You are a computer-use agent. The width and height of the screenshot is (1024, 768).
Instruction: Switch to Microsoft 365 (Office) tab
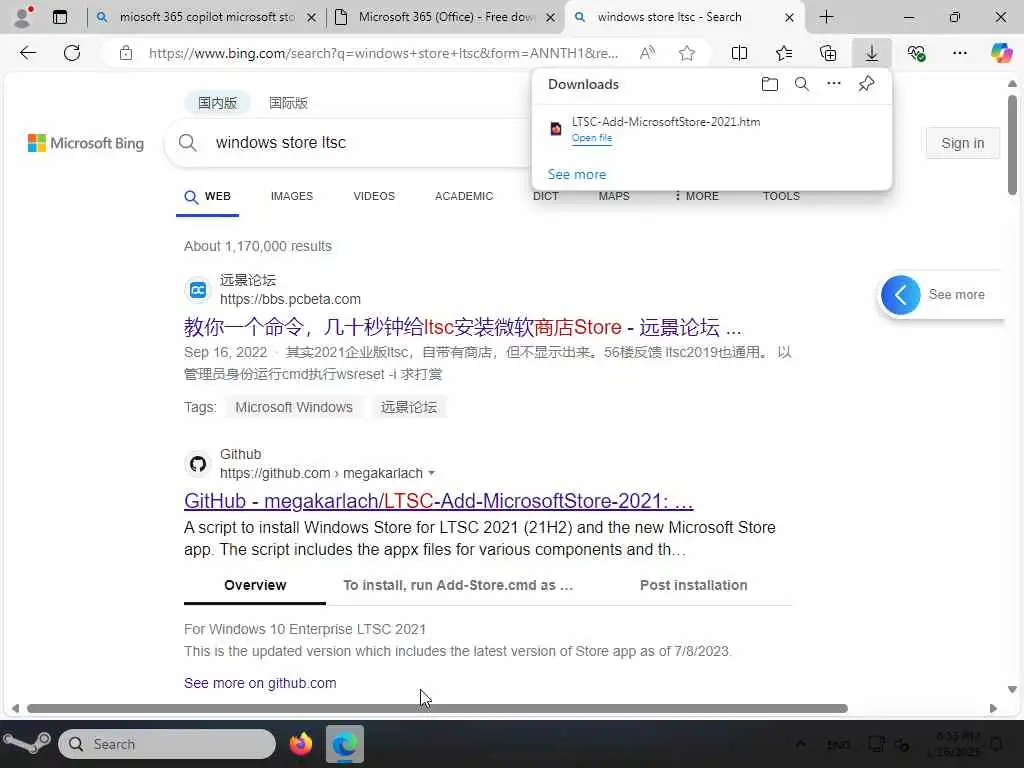tap(447, 17)
